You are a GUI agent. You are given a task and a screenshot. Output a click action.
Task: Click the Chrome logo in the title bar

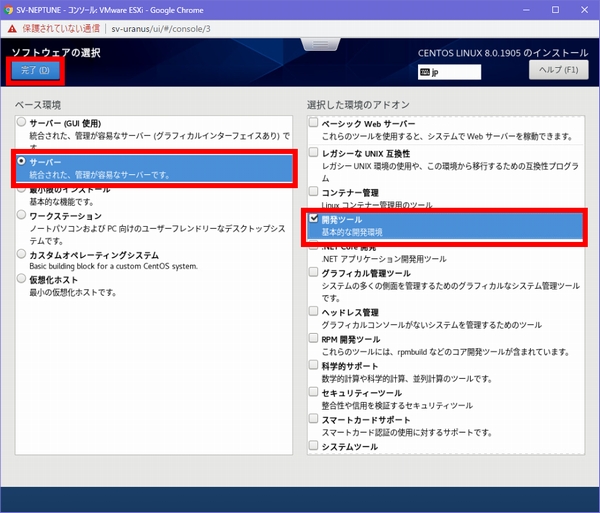[8, 10]
